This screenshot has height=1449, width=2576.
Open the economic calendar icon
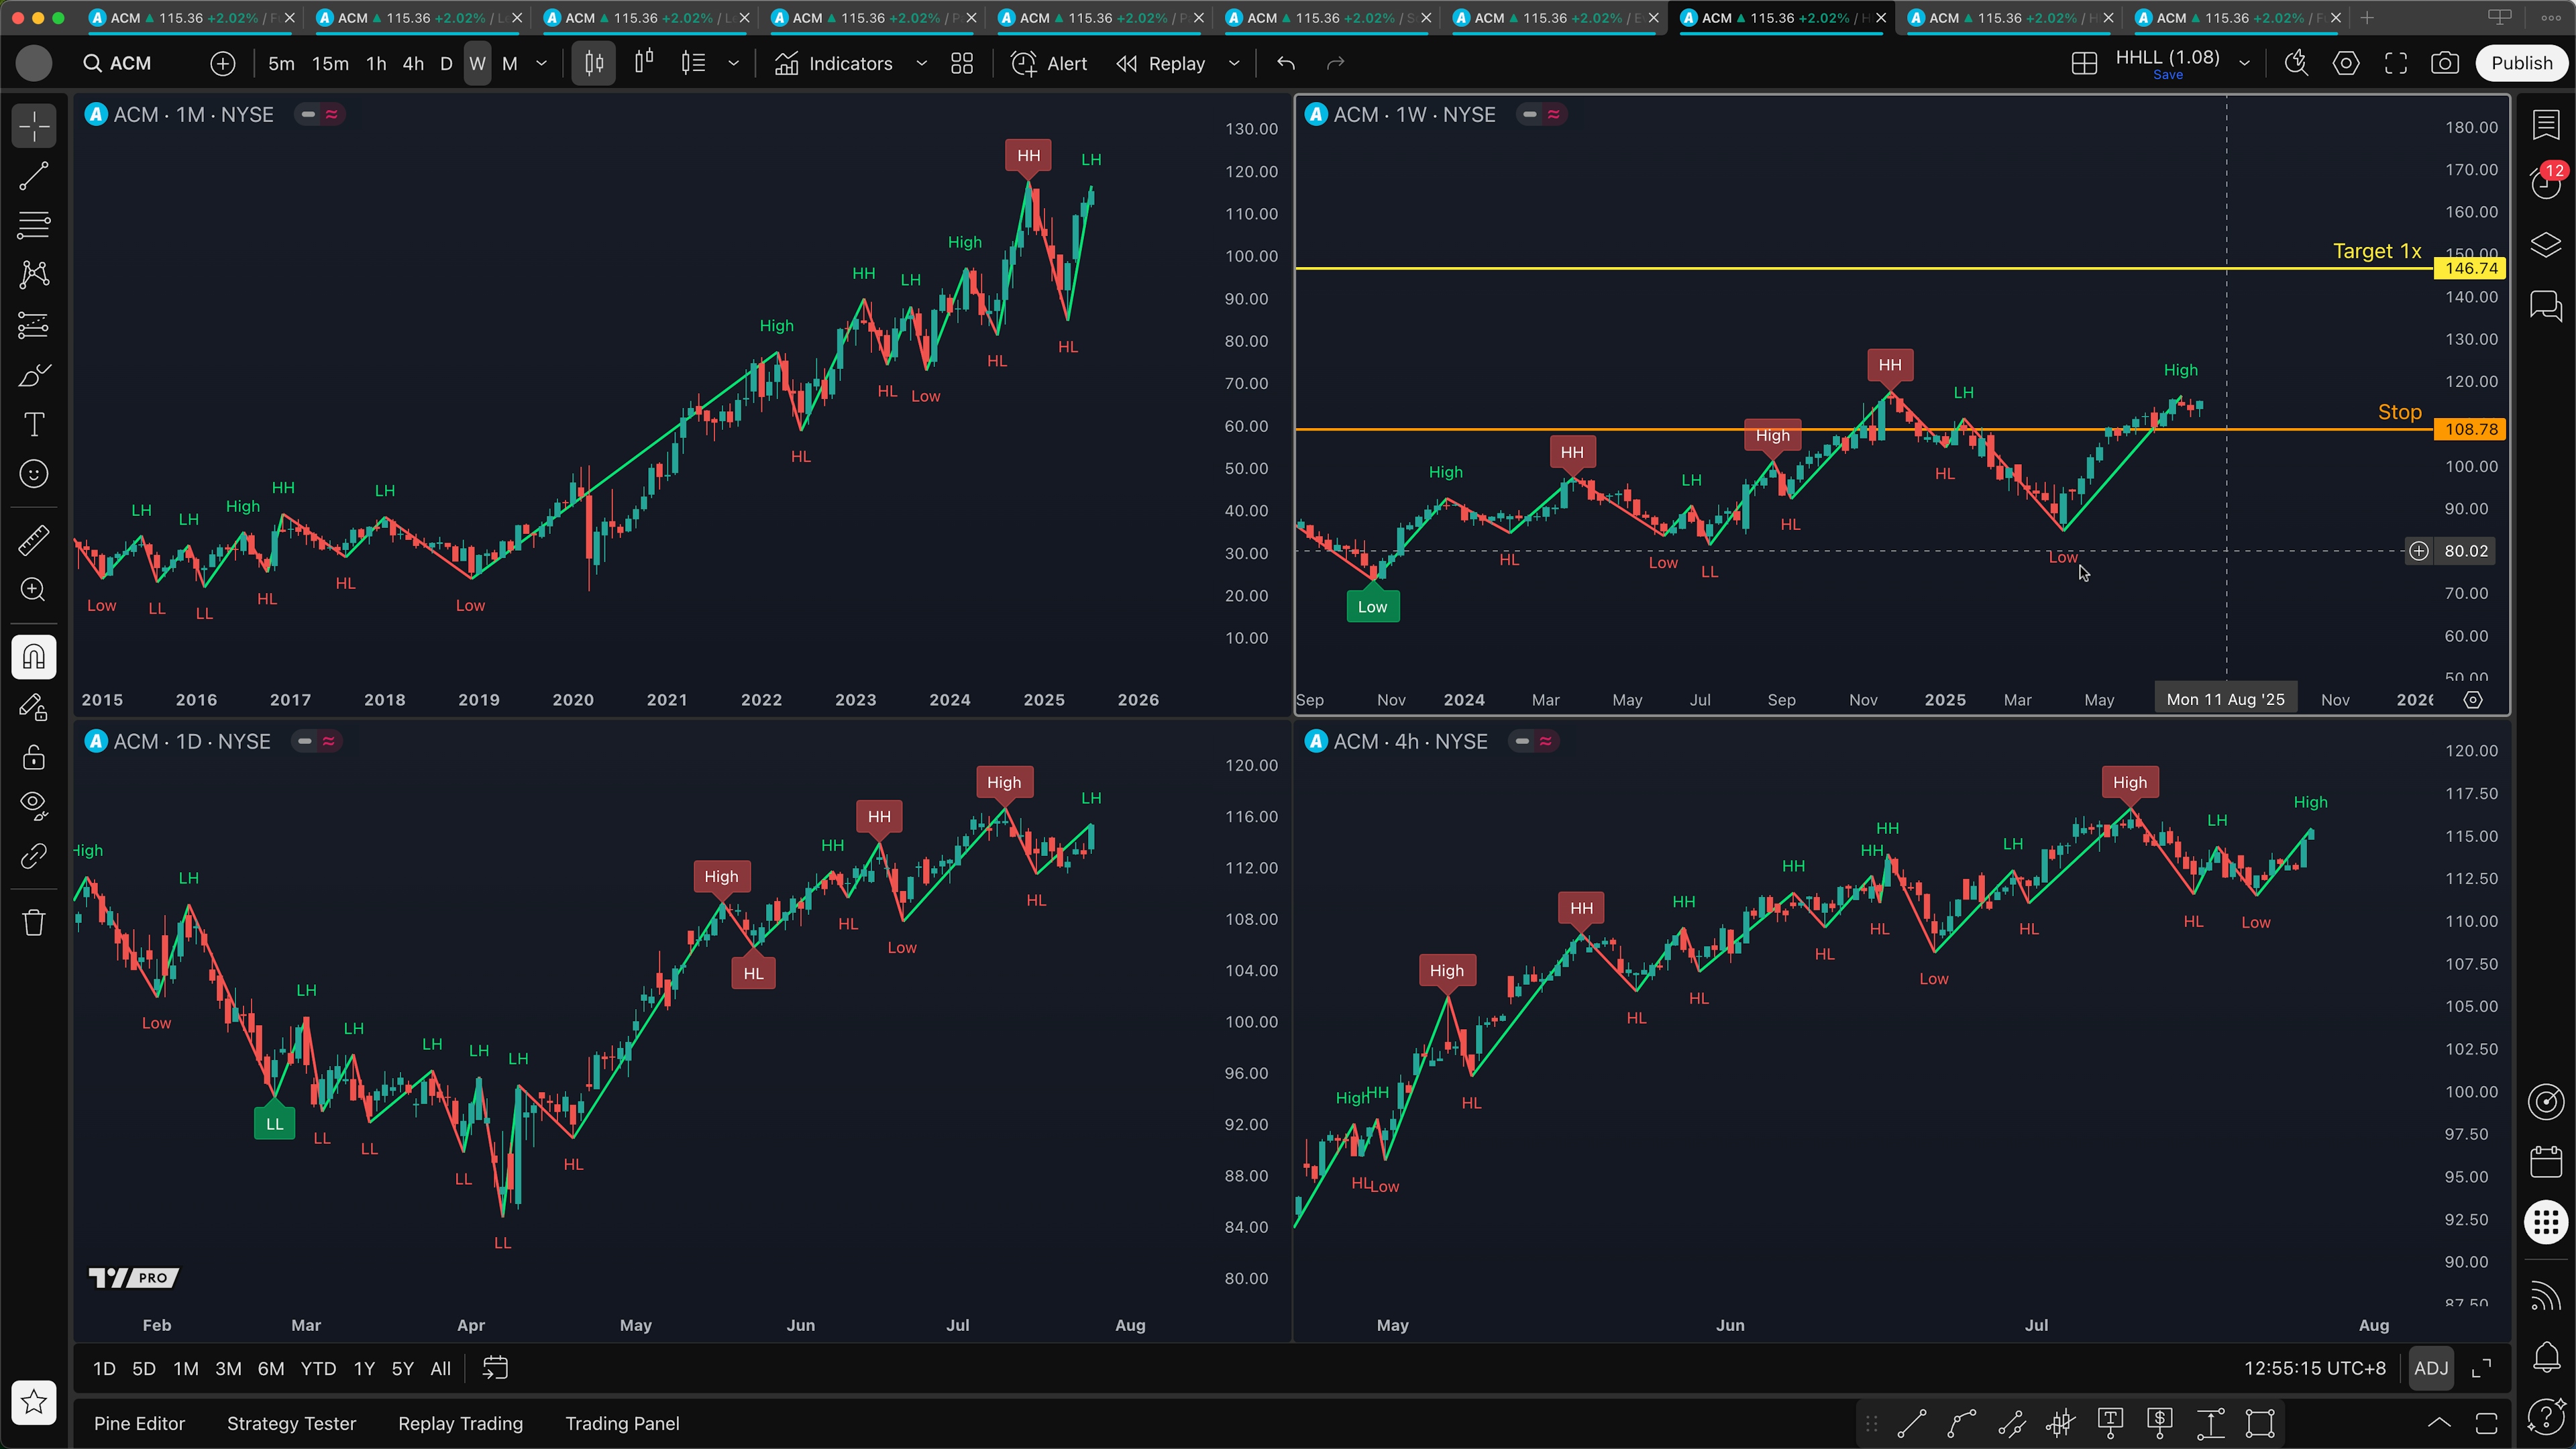tap(2546, 1161)
